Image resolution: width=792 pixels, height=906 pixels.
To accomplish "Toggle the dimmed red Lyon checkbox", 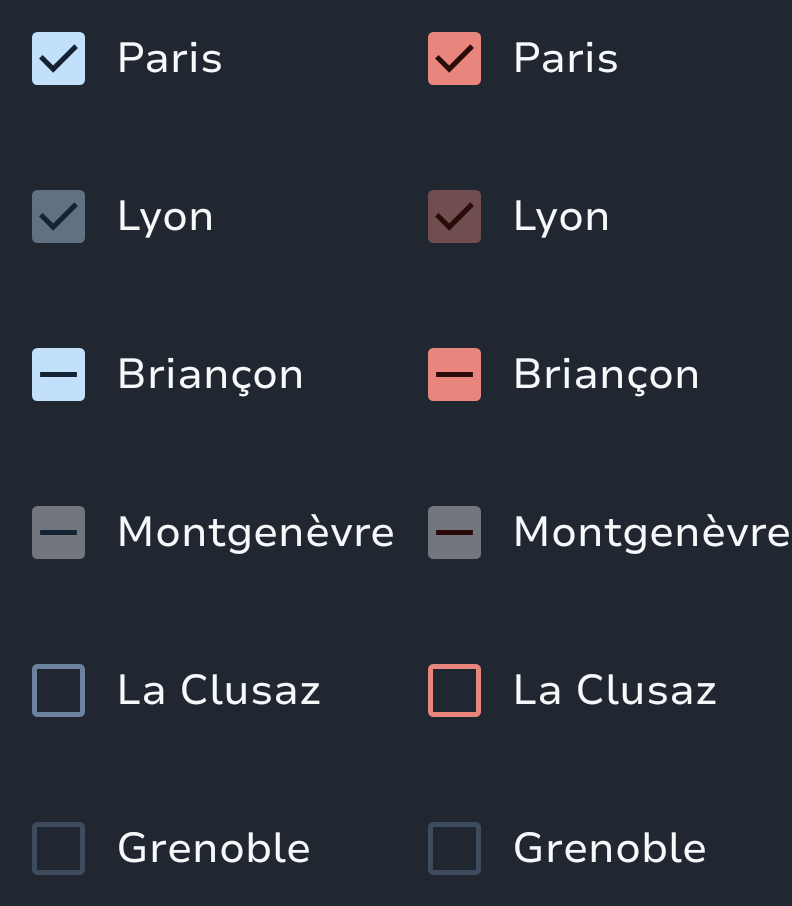I will tap(454, 216).
